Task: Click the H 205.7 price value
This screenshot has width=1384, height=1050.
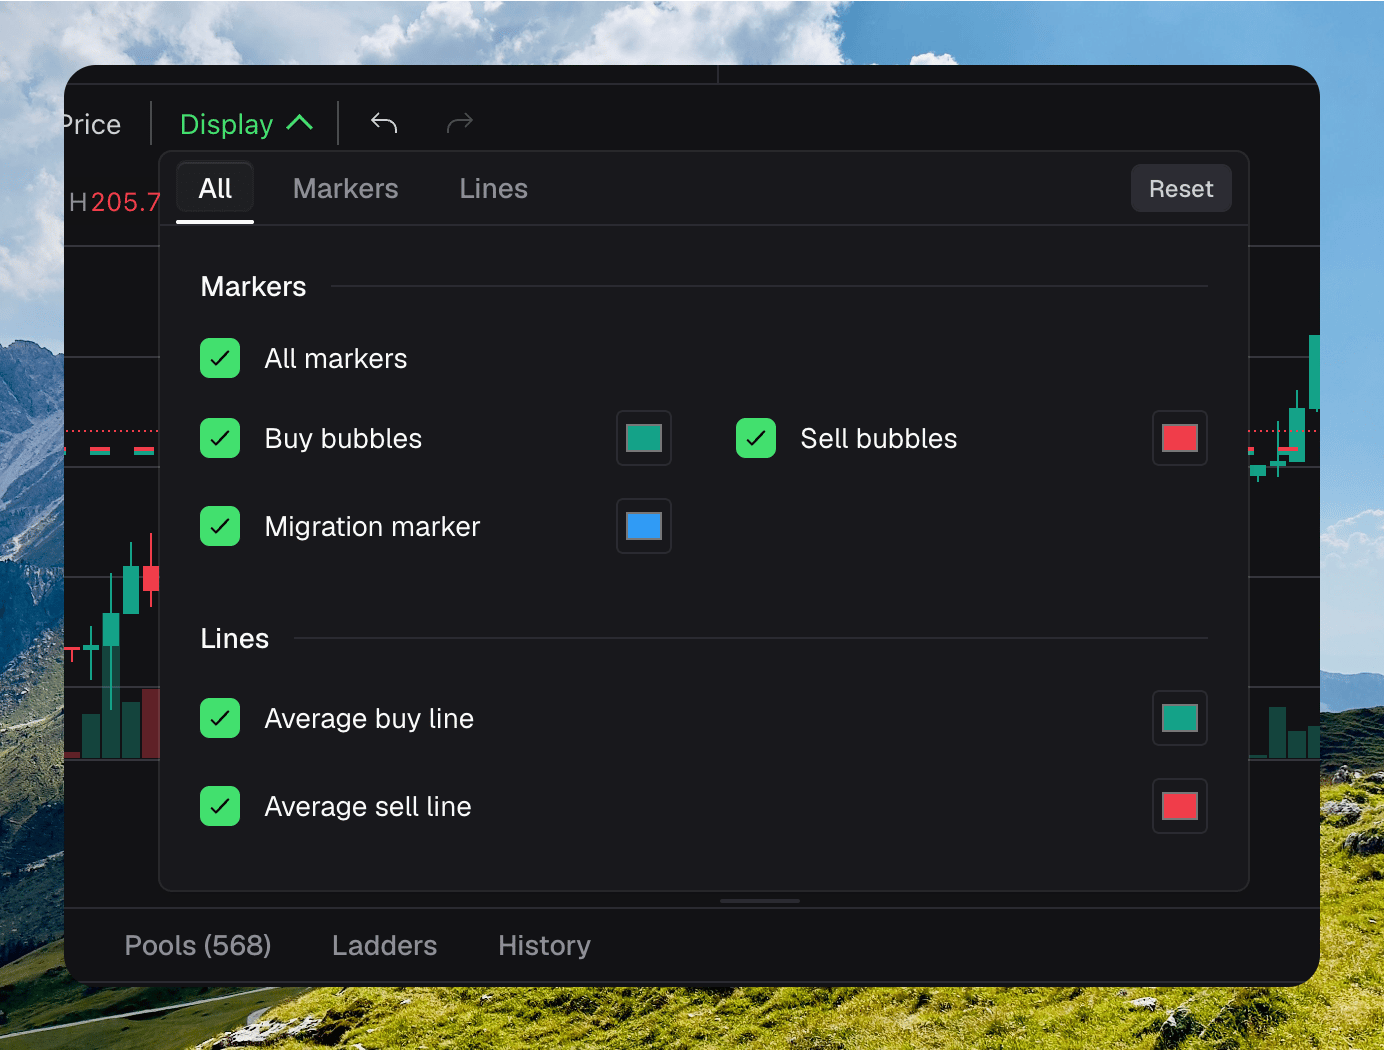Action: (114, 202)
